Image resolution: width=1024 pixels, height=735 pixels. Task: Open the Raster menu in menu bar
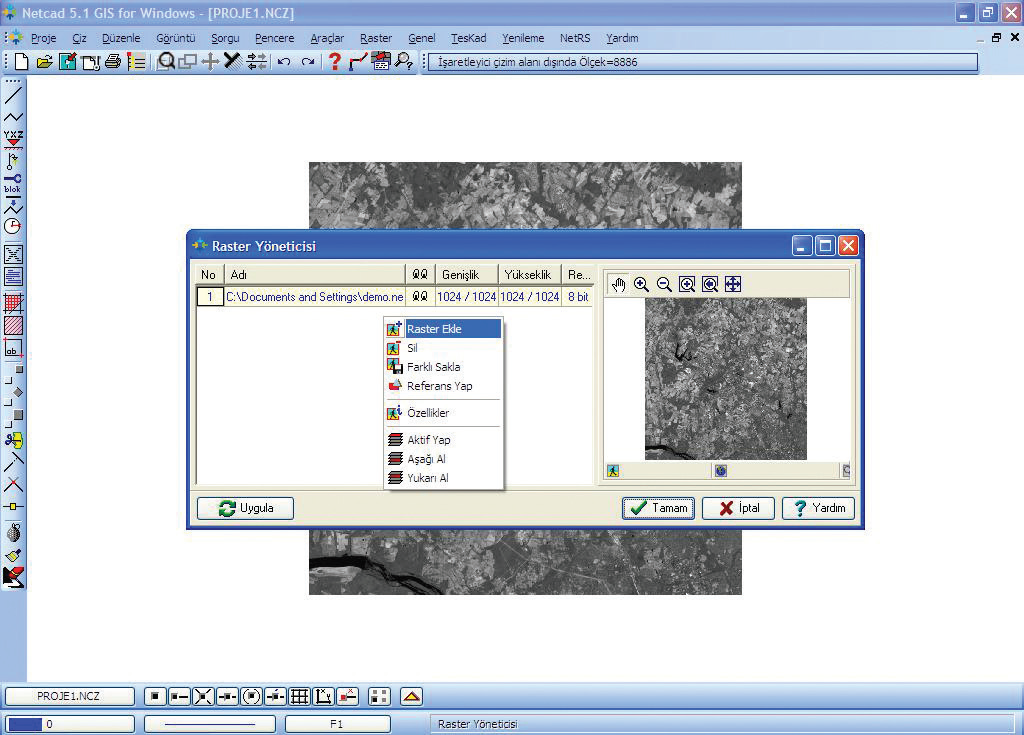click(x=376, y=38)
